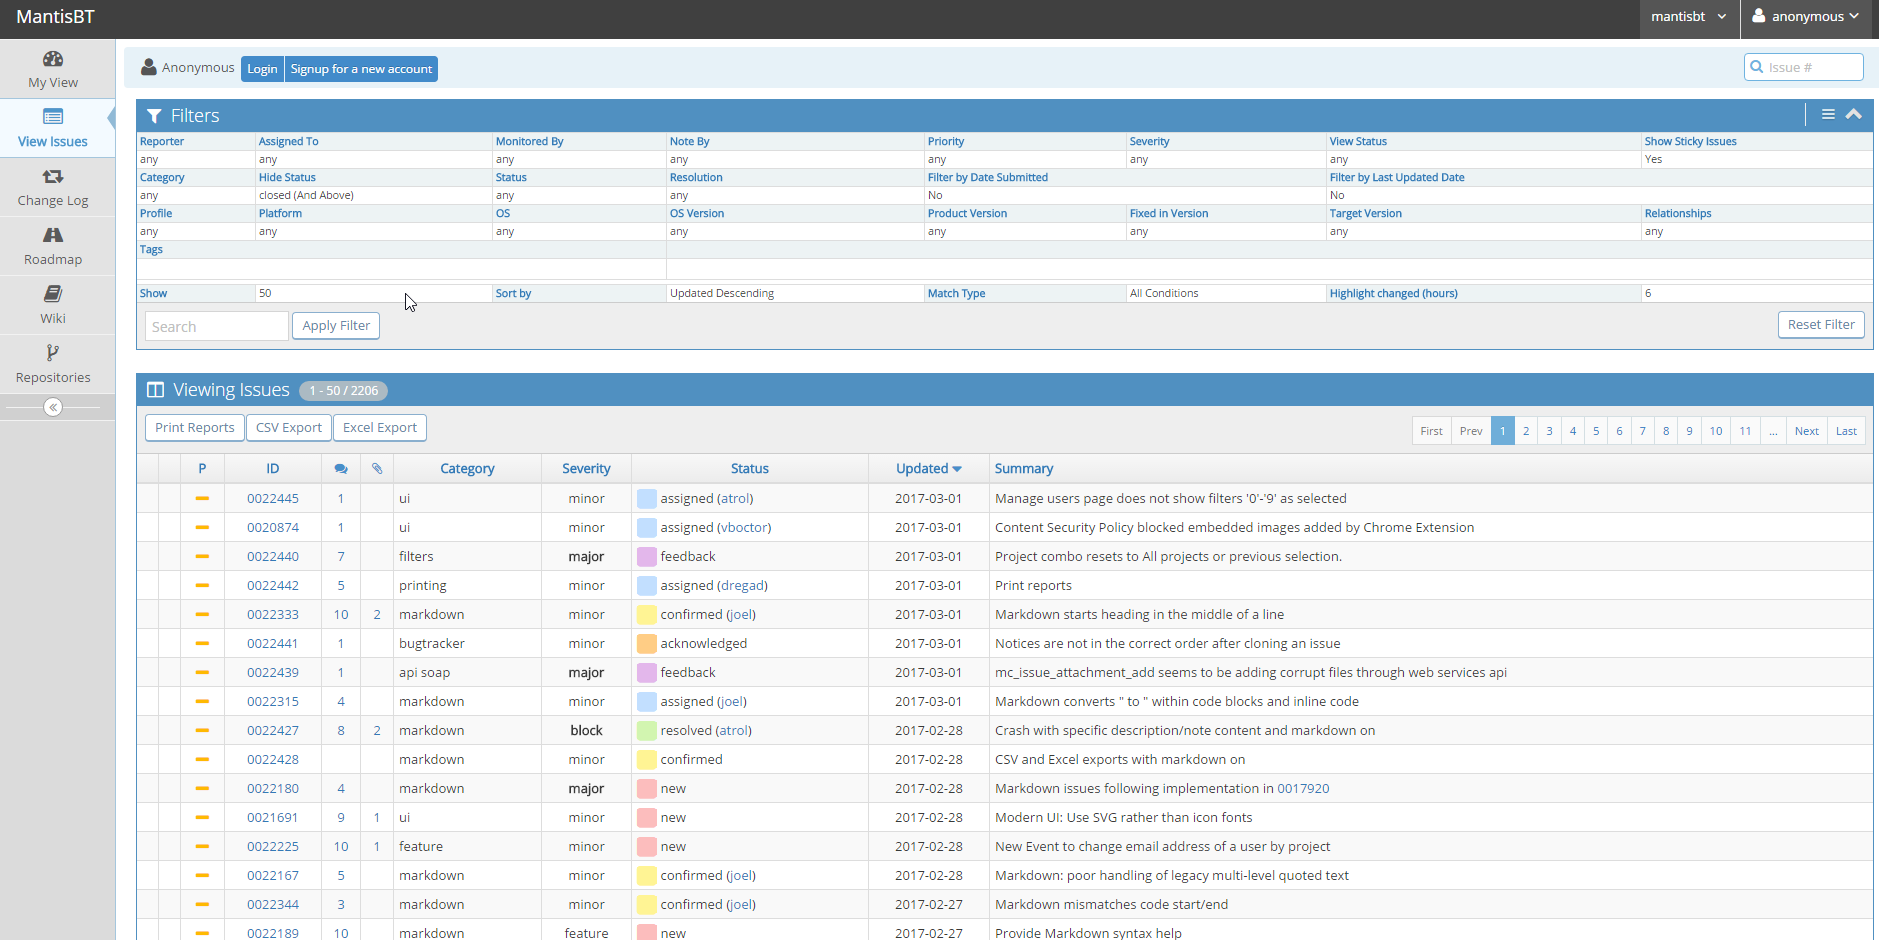Viewport: 1879px width, 940px height.
Task: Open the Roadmap sidebar icon
Action: (53, 236)
